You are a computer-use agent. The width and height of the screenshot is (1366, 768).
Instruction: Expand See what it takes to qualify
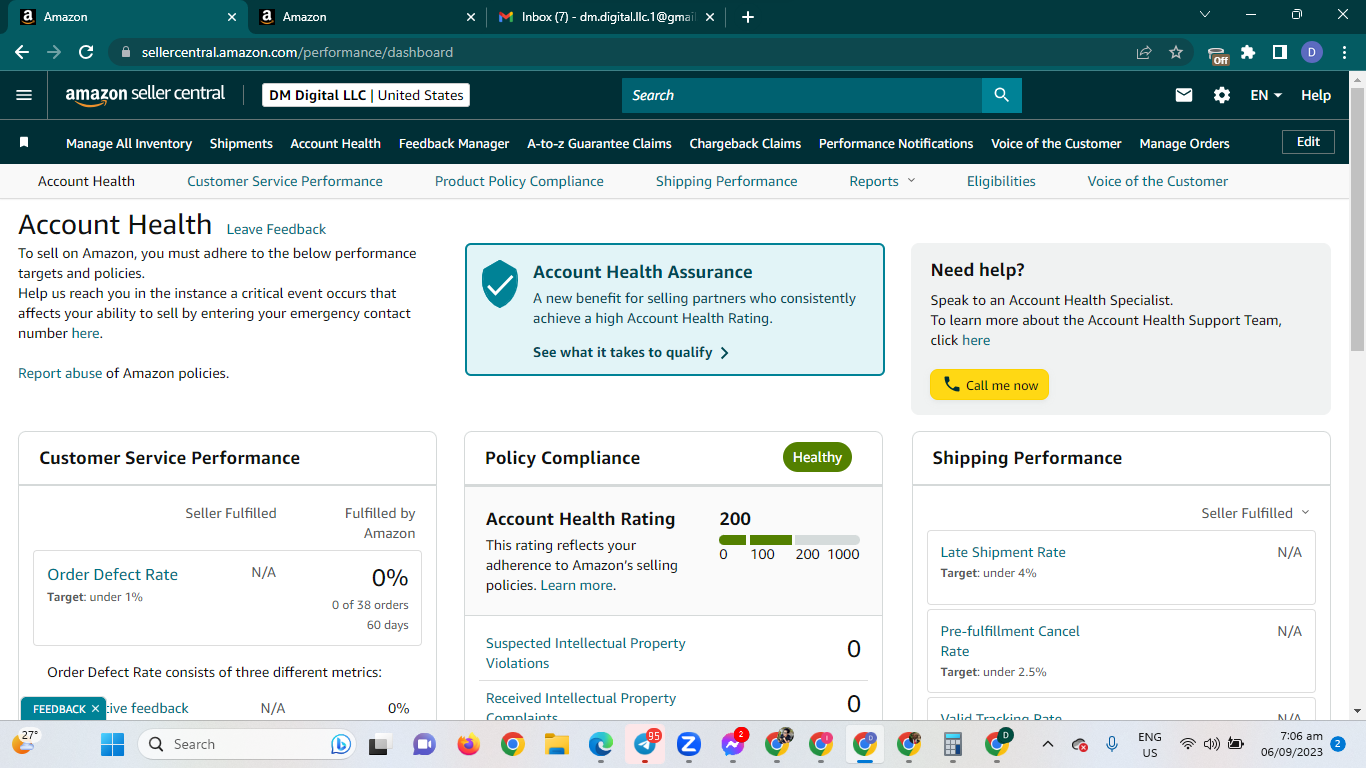pos(631,352)
